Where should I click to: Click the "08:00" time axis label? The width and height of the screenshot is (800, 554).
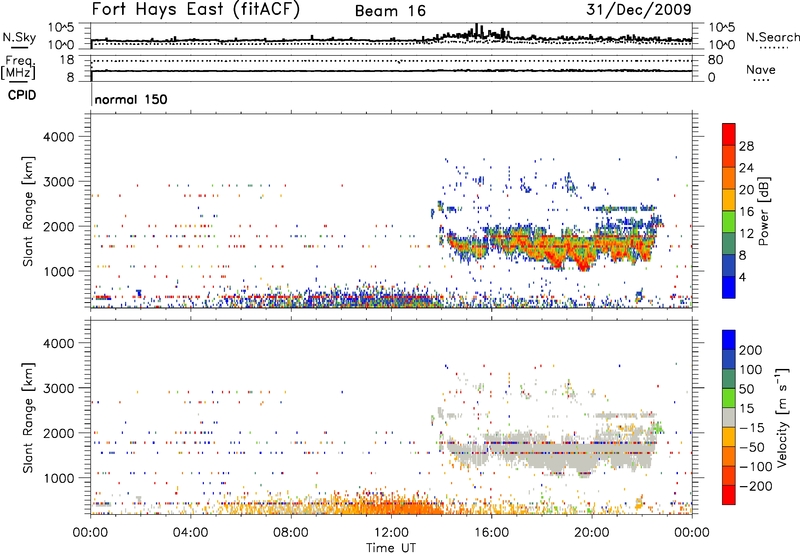tap(291, 533)
